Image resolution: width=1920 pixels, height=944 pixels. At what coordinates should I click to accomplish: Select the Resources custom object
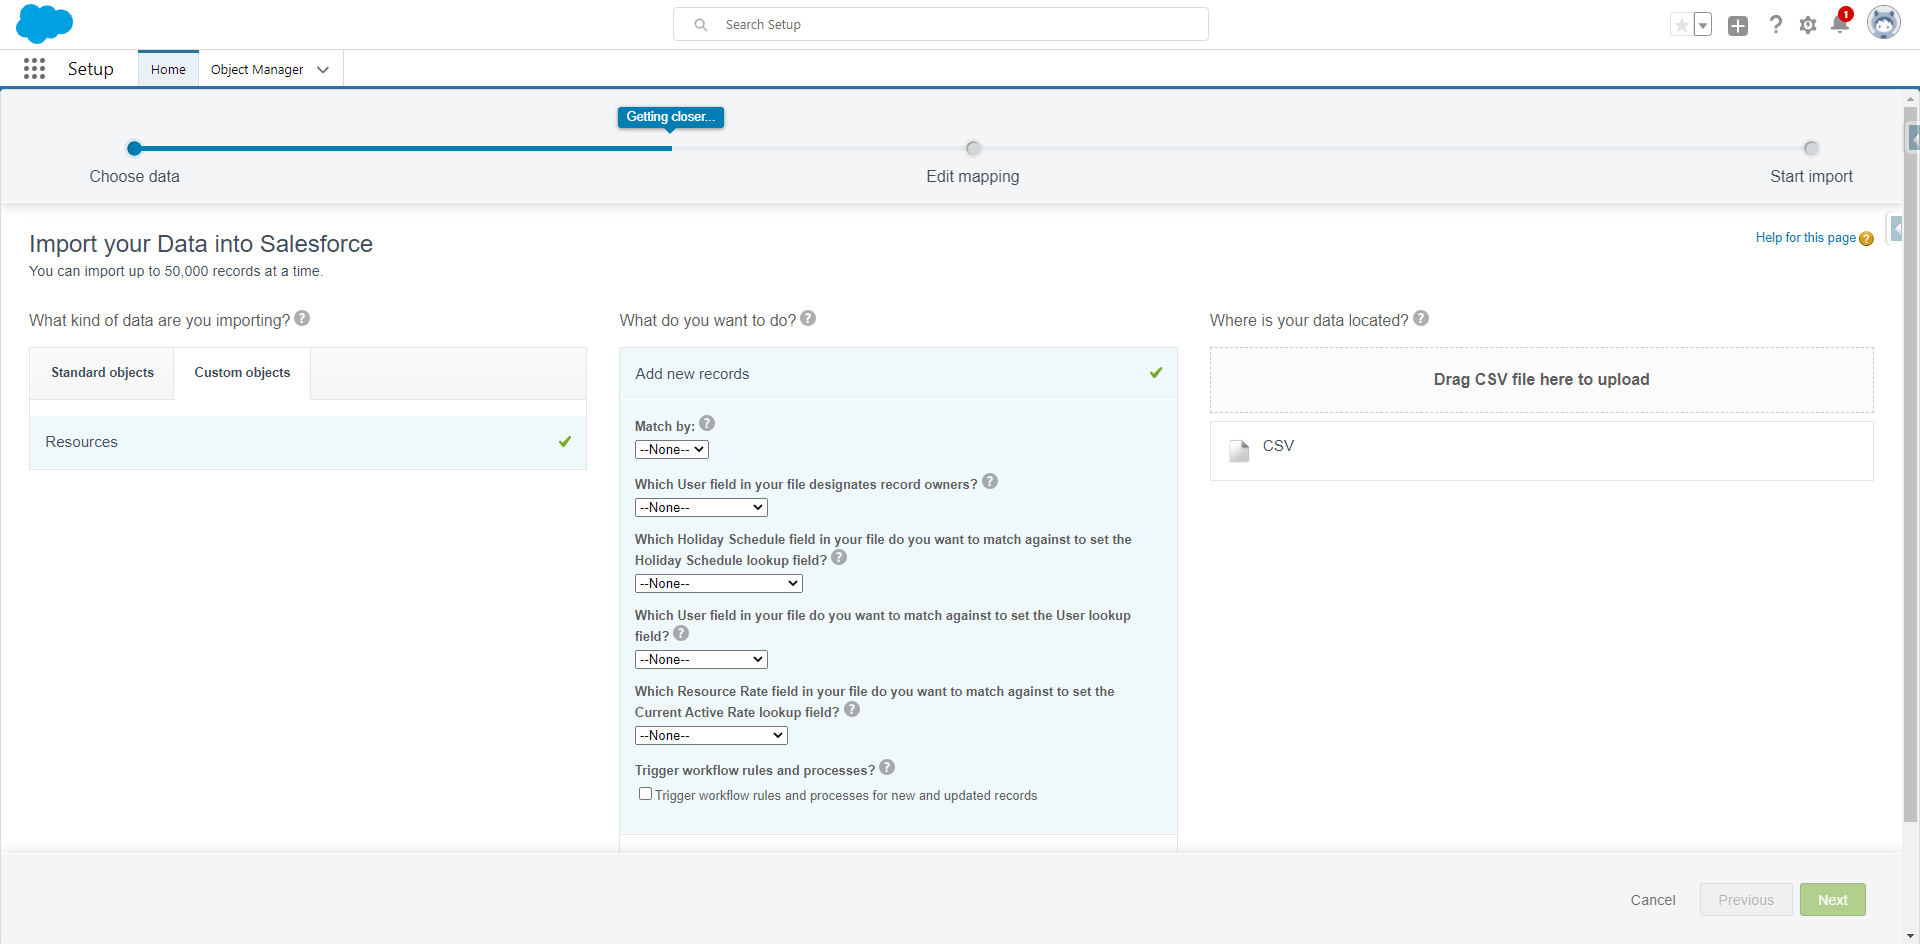click(308, 442)
